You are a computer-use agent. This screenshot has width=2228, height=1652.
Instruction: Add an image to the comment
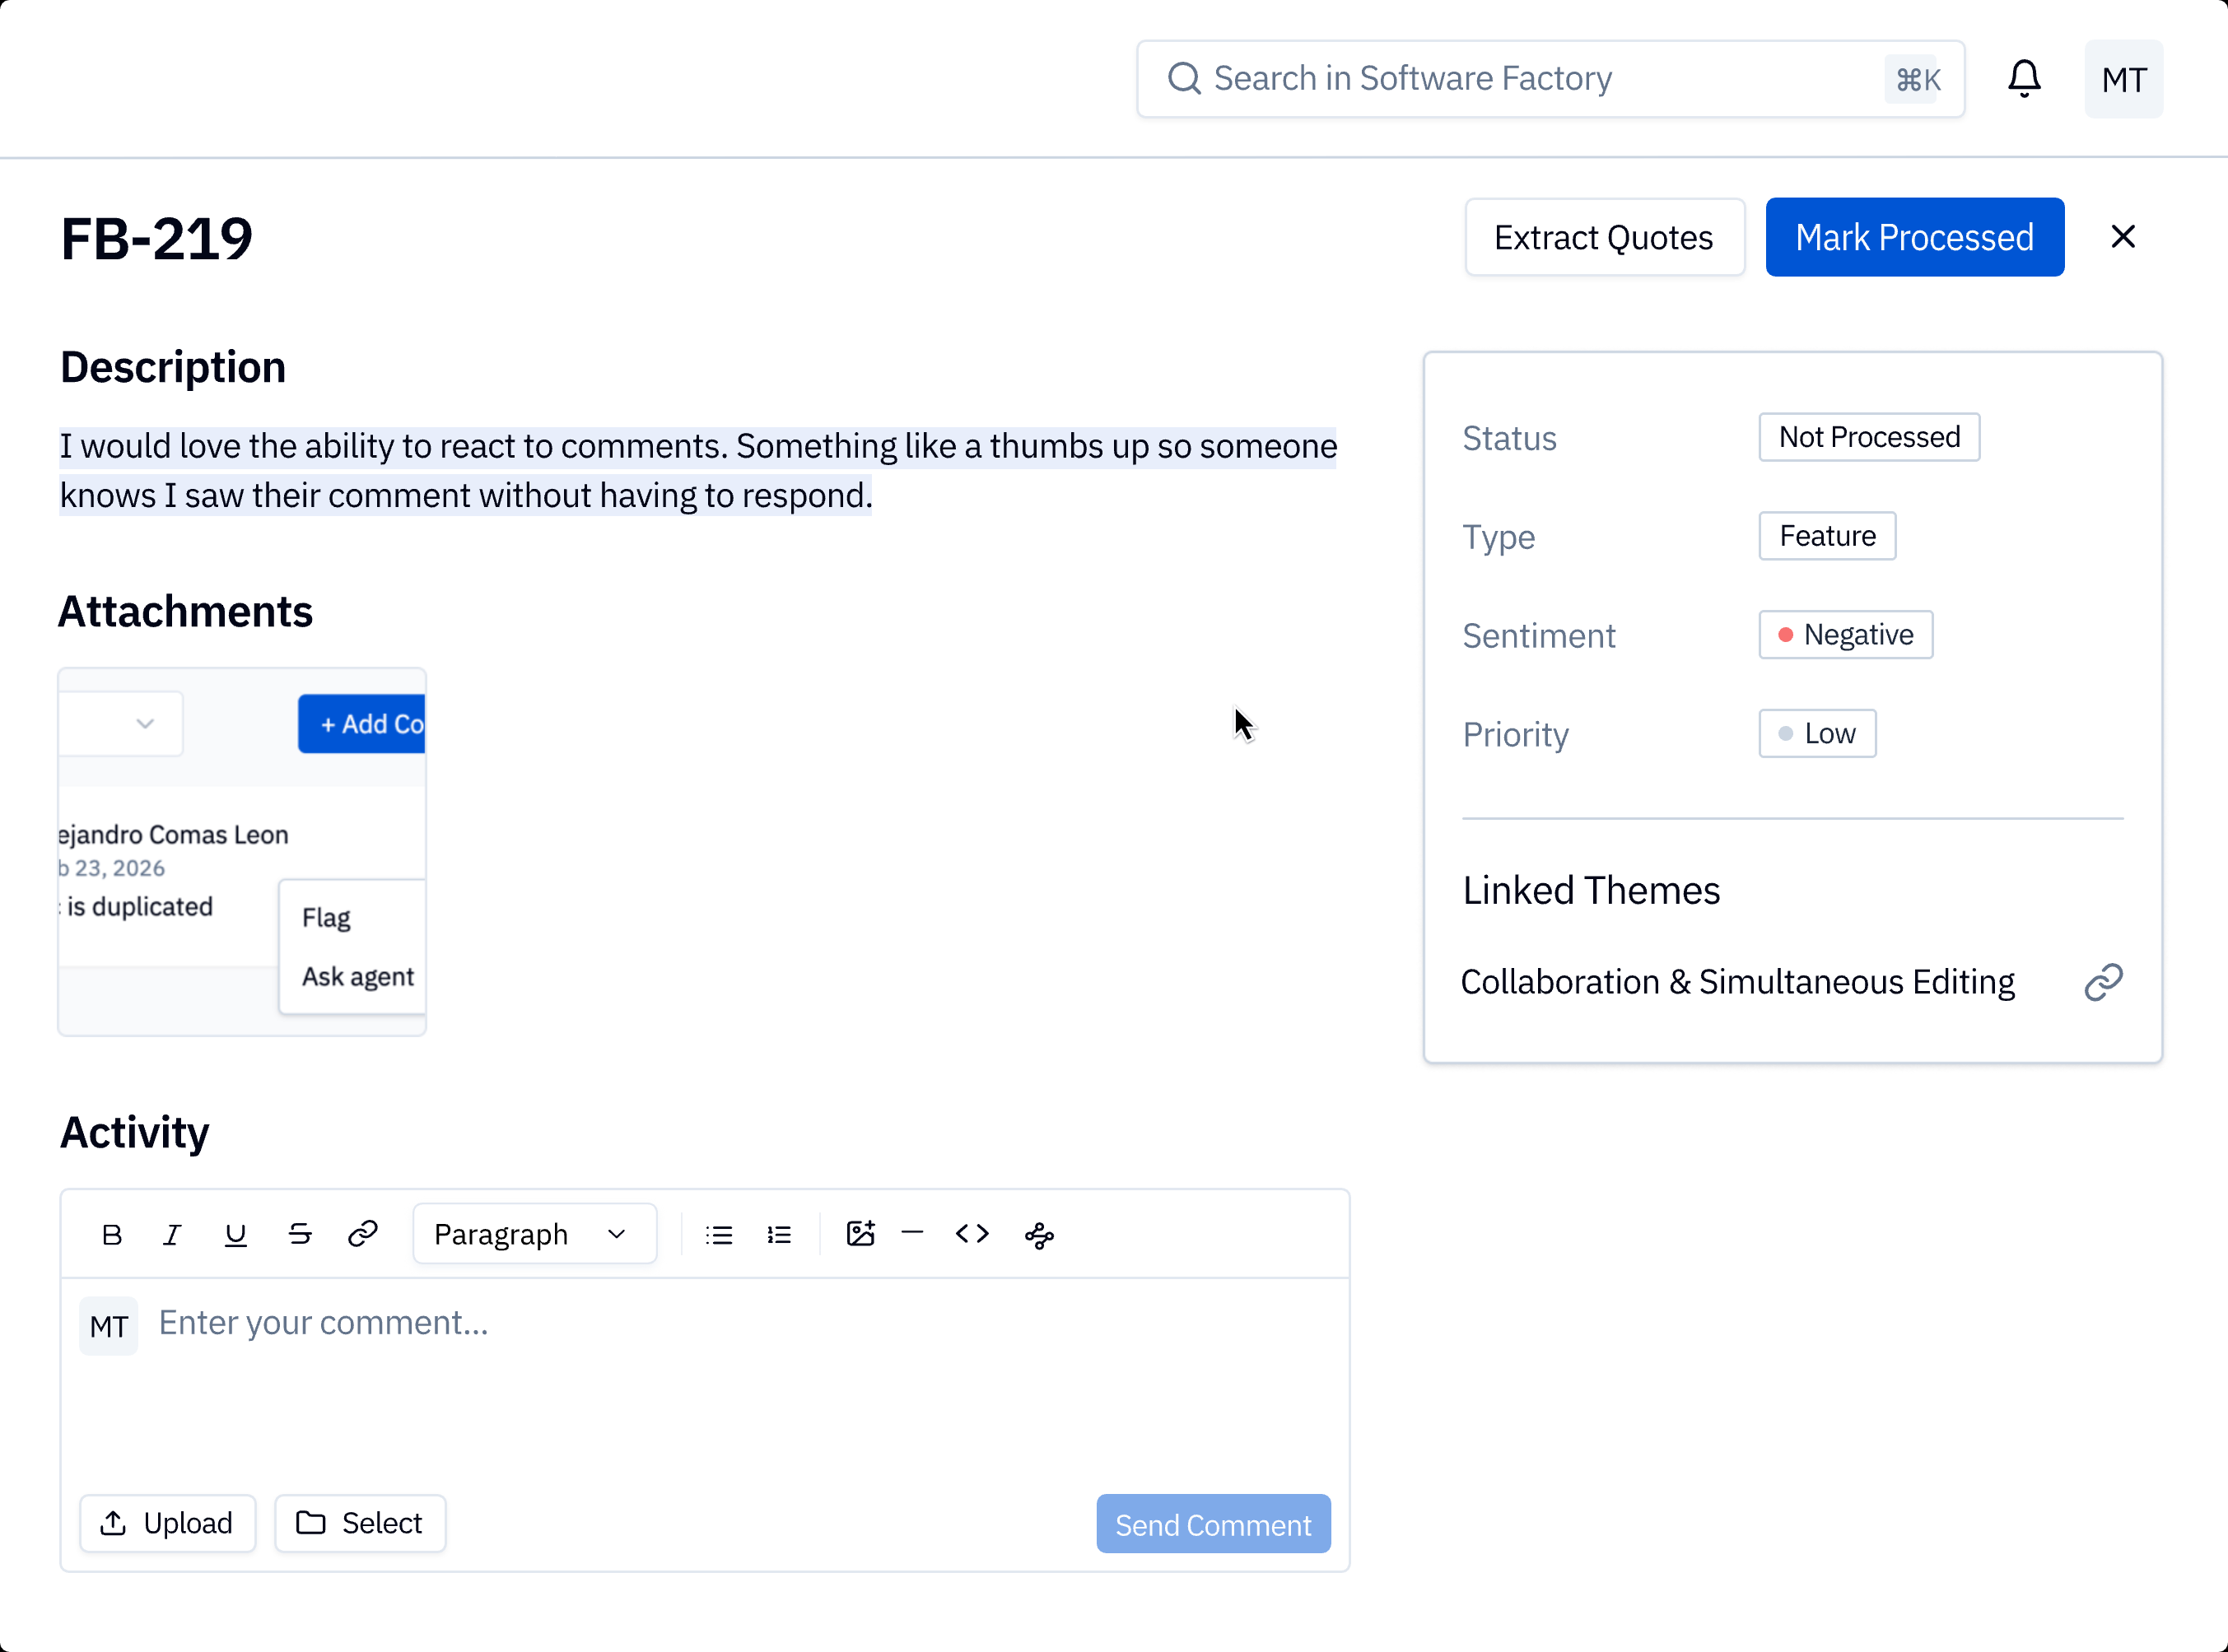click(x=860, y=1234)
